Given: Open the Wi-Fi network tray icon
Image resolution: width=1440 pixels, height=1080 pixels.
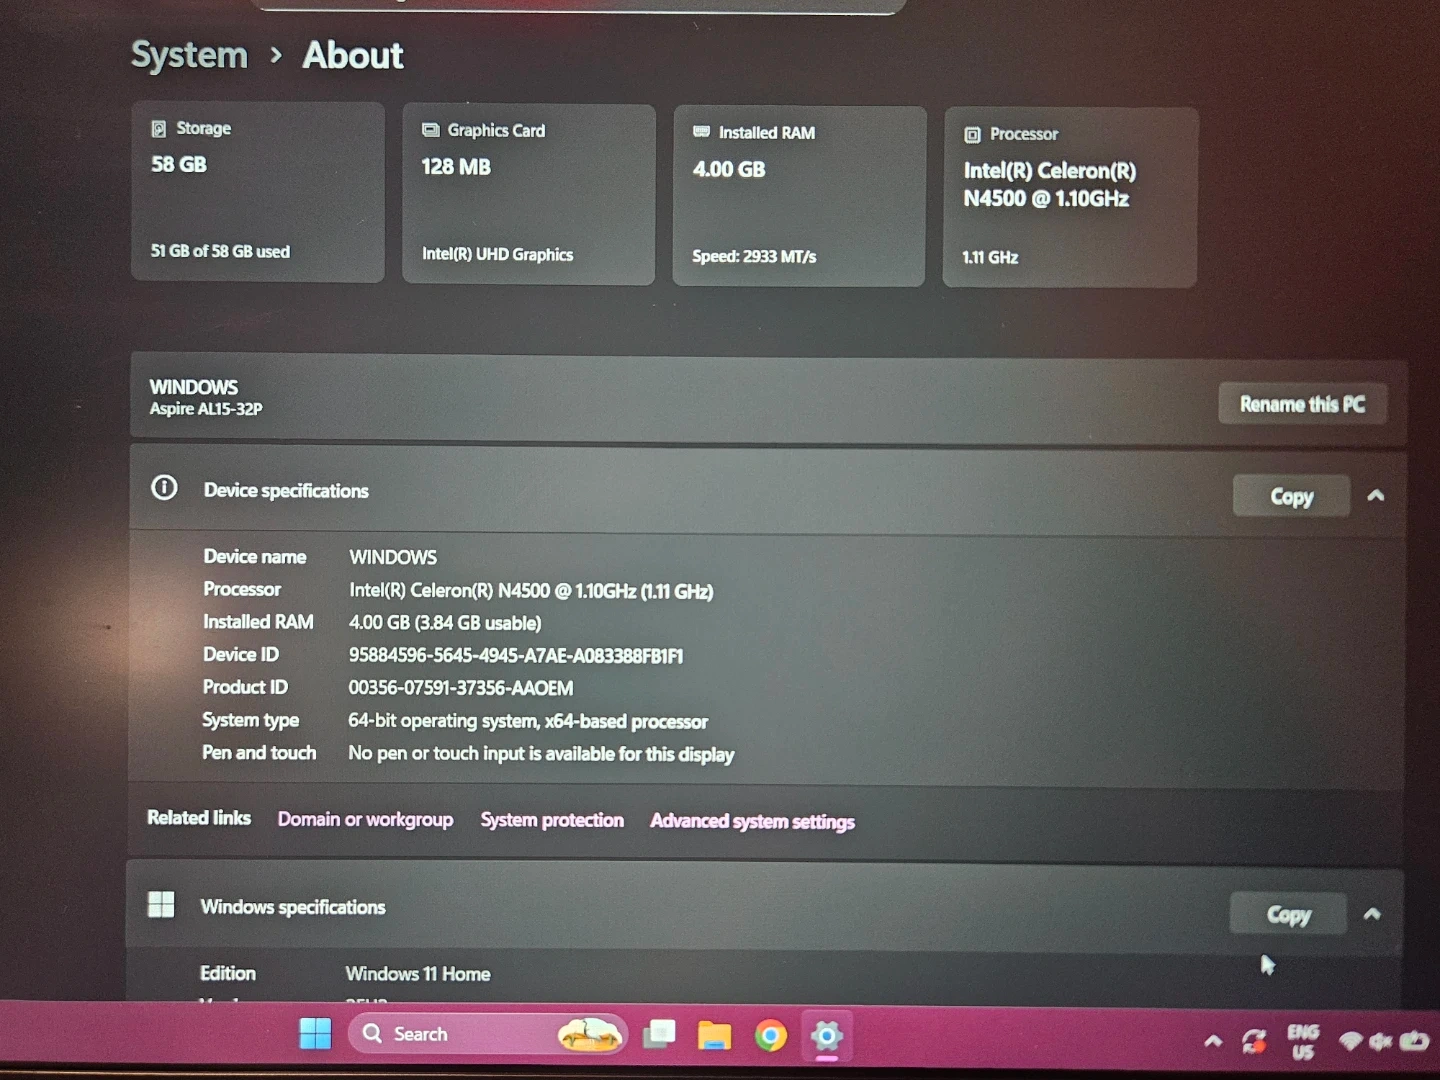Looking at the screenshot, I should coord(1350,1041).
